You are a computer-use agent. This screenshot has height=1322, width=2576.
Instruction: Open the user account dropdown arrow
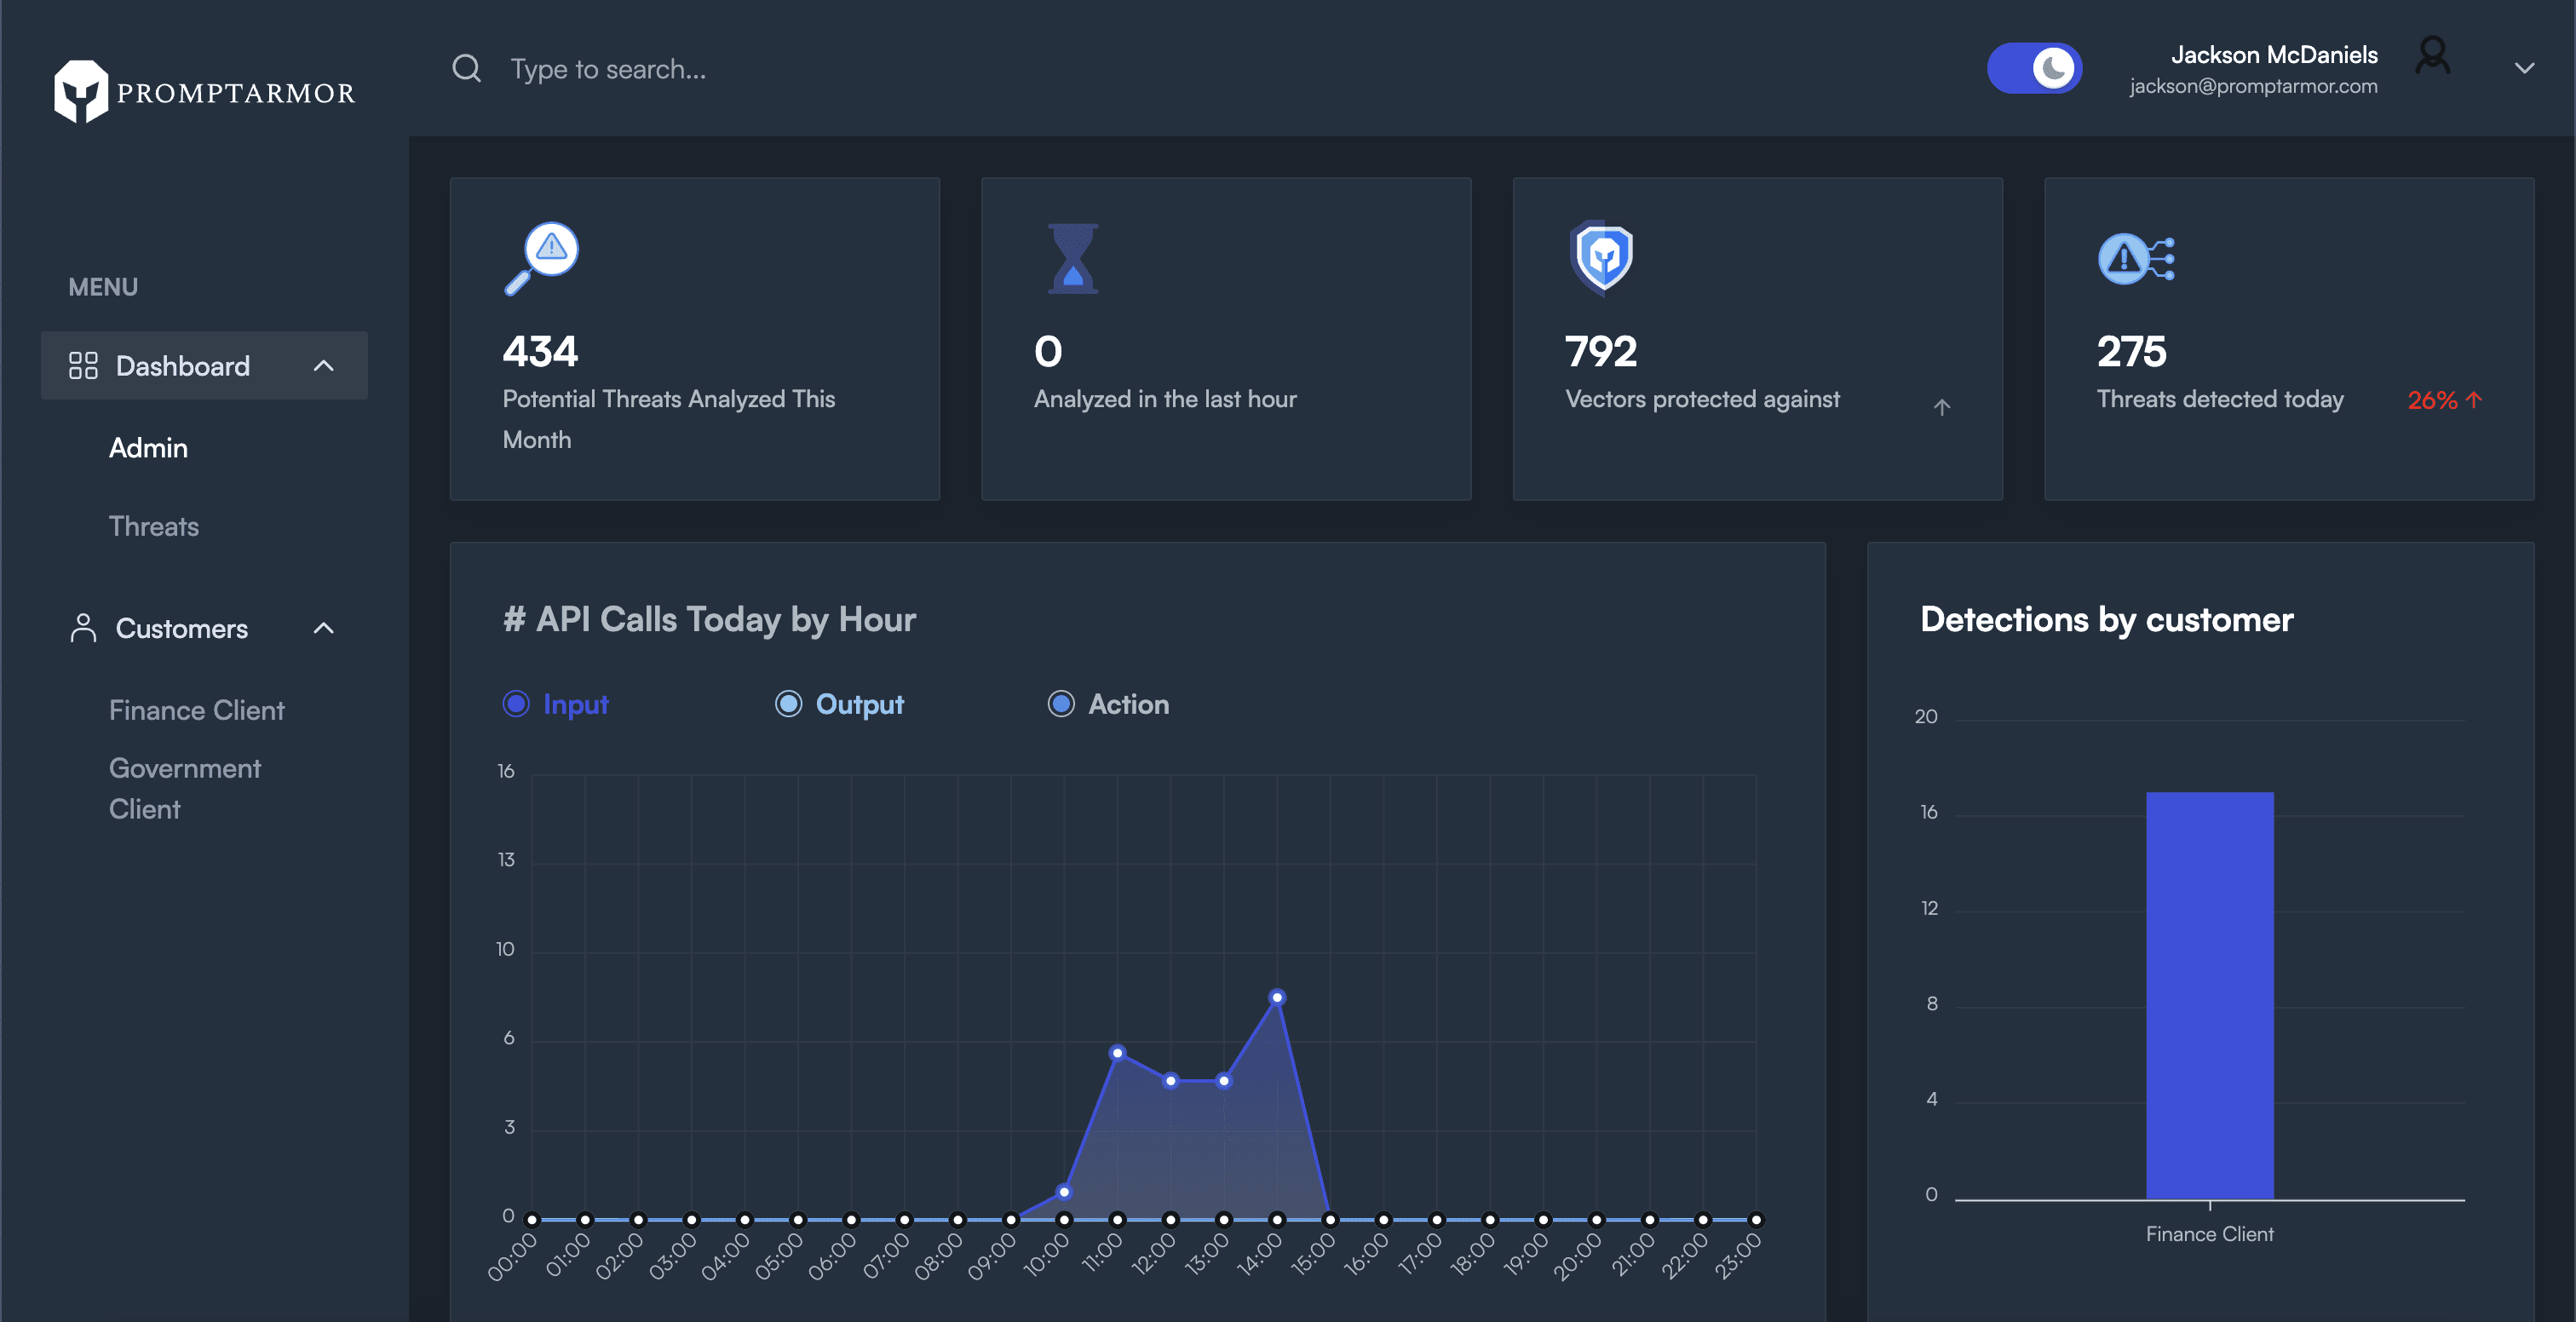click(2524, 69)
